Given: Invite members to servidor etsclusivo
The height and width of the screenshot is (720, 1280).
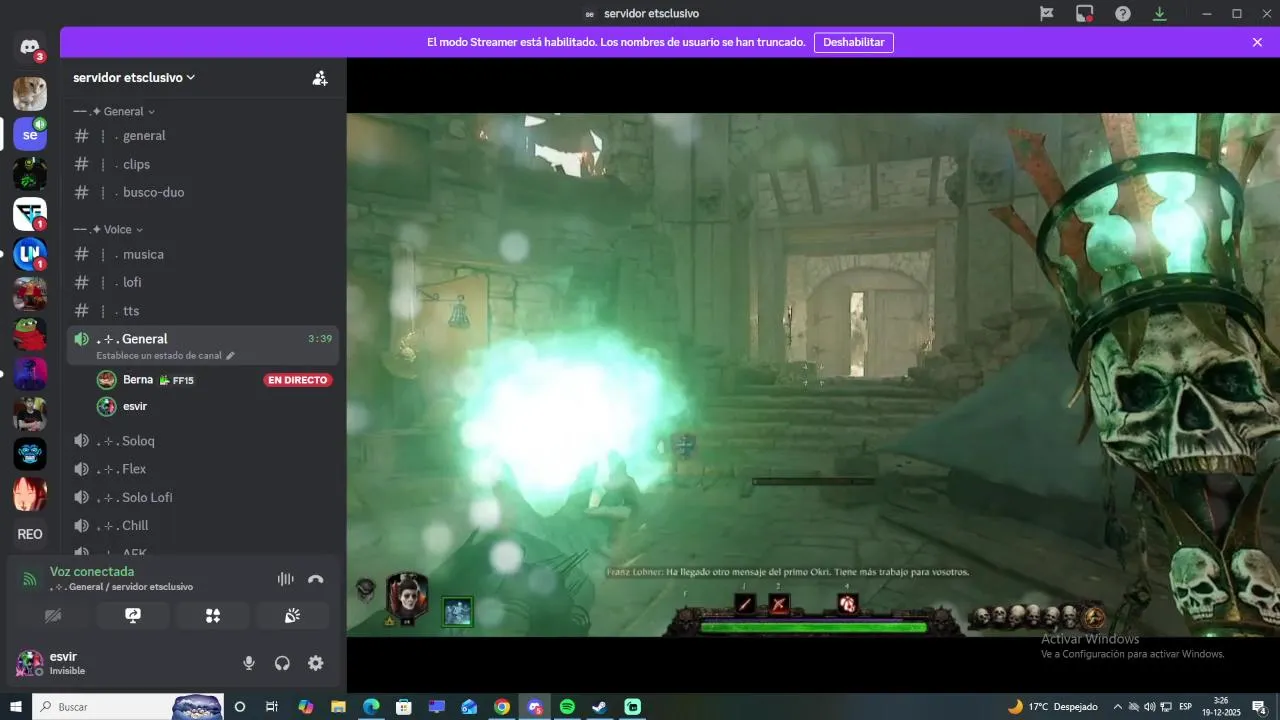Looking at the screenshot, I should click(x=320, y=78).
